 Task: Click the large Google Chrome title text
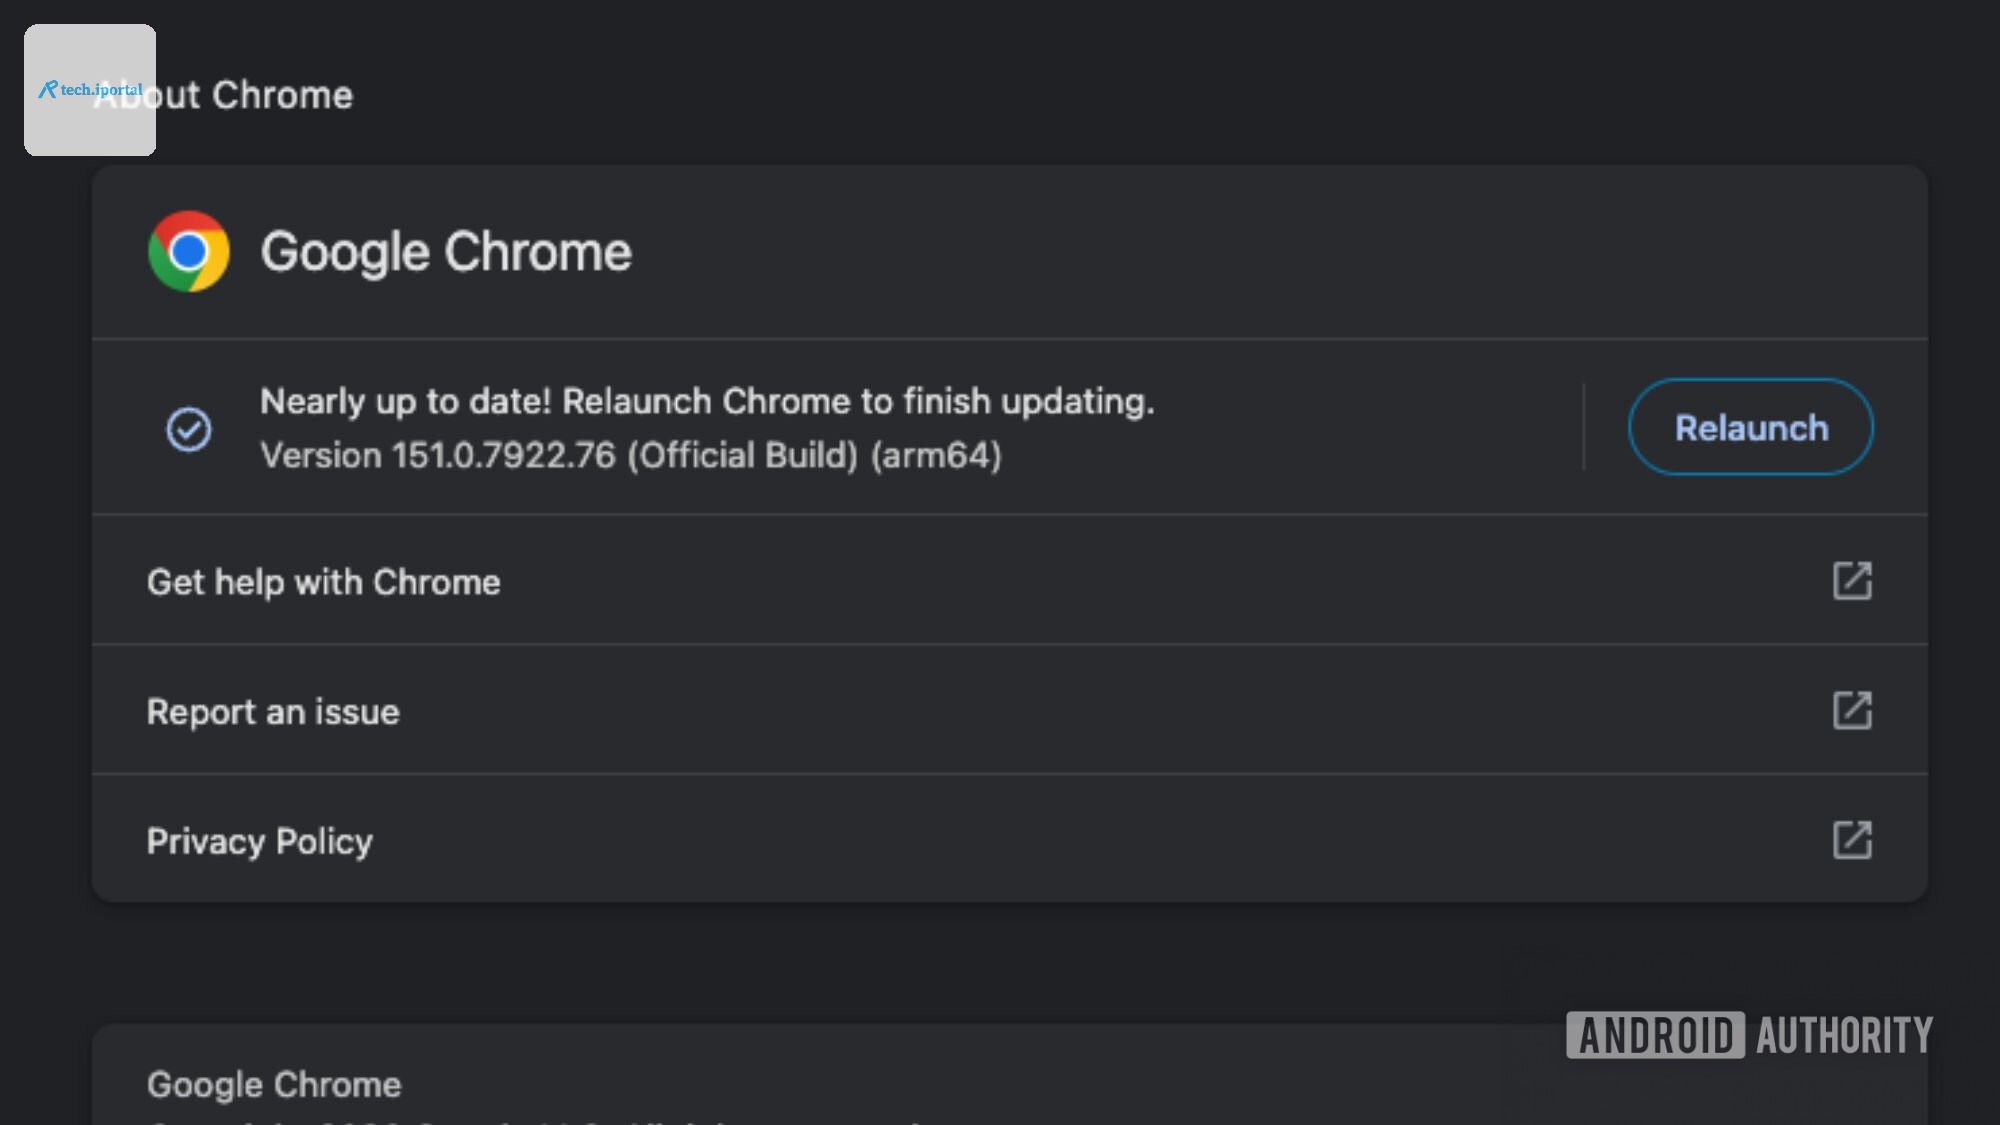(x=446, y=251)
